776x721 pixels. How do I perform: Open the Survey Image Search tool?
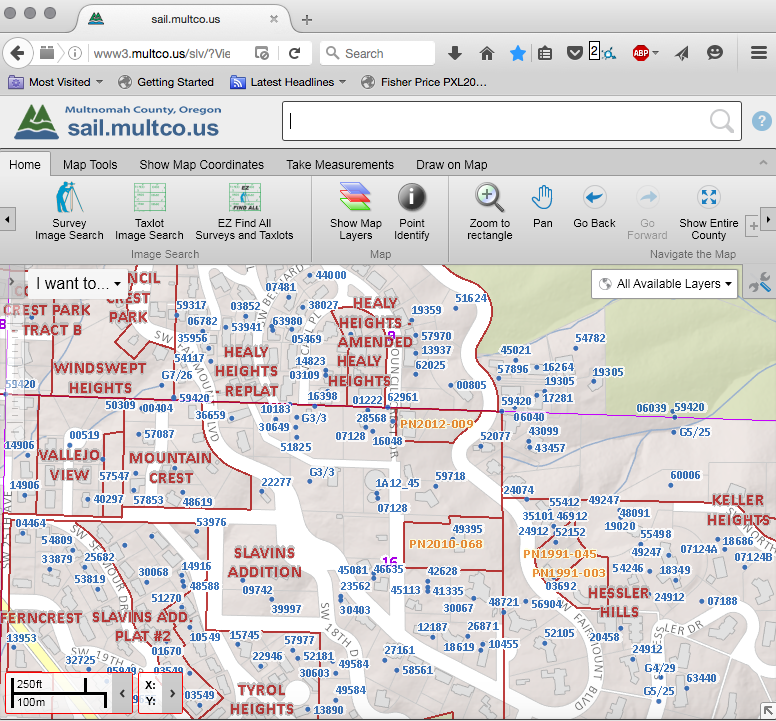[x=69, y=211]
